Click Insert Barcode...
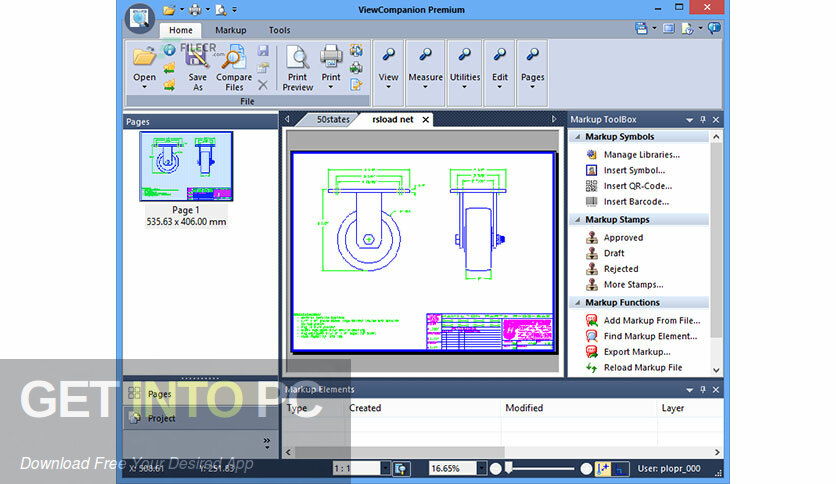The image size is (836, 484). 628,201
